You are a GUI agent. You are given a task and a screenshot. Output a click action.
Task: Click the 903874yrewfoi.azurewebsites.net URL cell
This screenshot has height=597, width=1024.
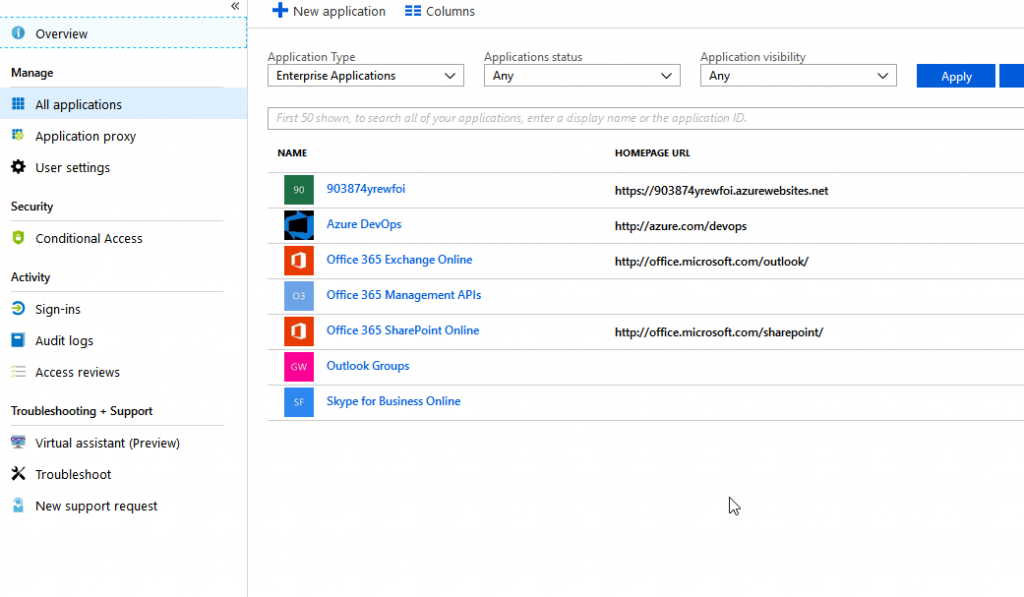721,191
